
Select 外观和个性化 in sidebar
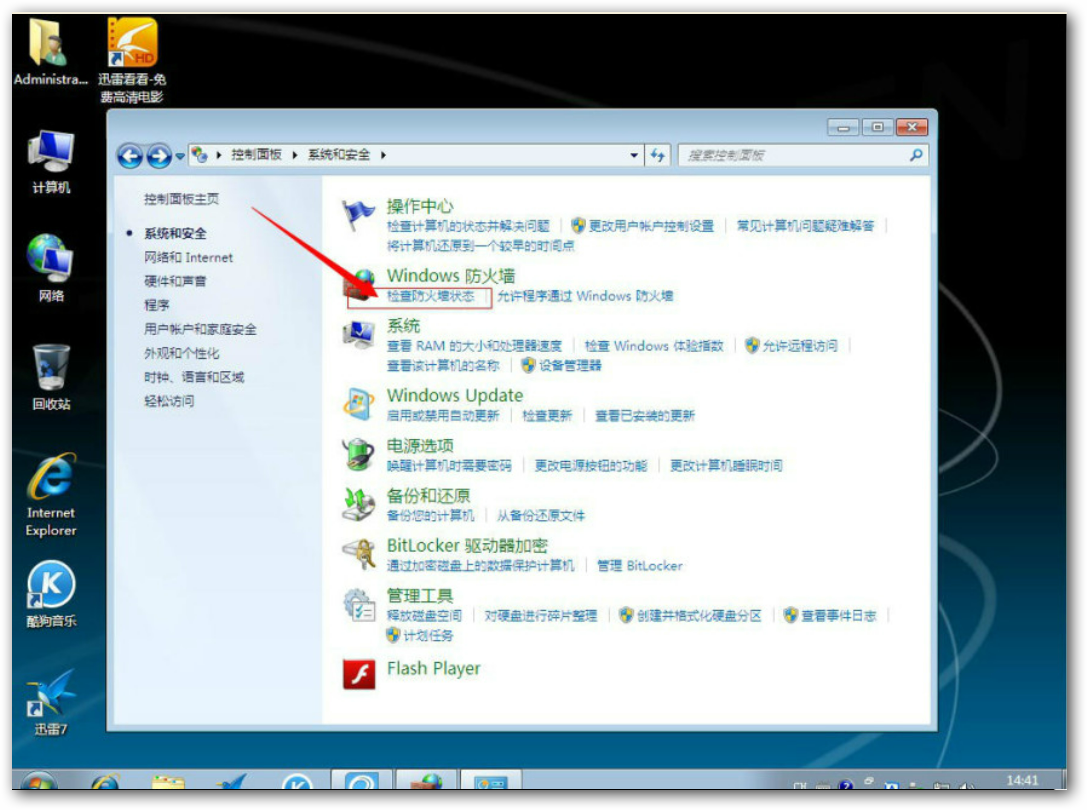coord(182,353)
